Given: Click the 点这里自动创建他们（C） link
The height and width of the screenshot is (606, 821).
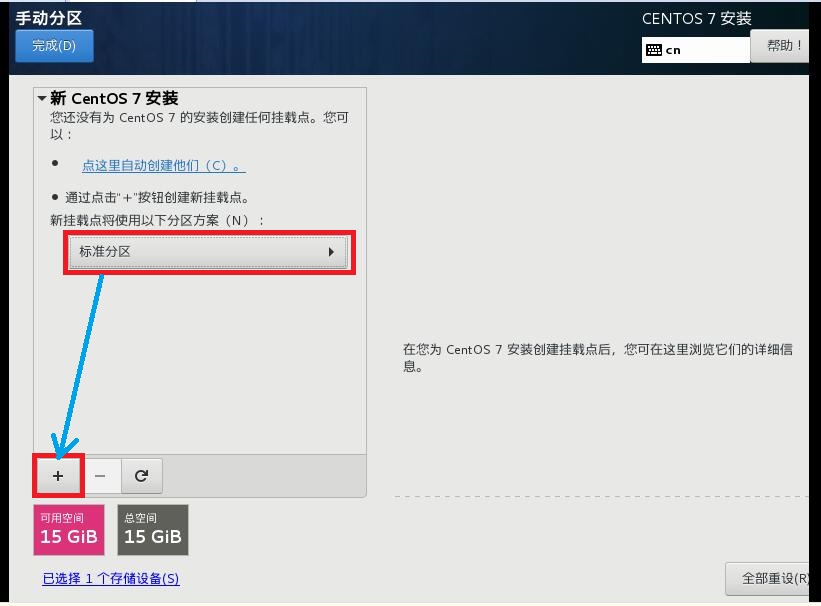Looking at the screenshot, I should click(164, 166).
